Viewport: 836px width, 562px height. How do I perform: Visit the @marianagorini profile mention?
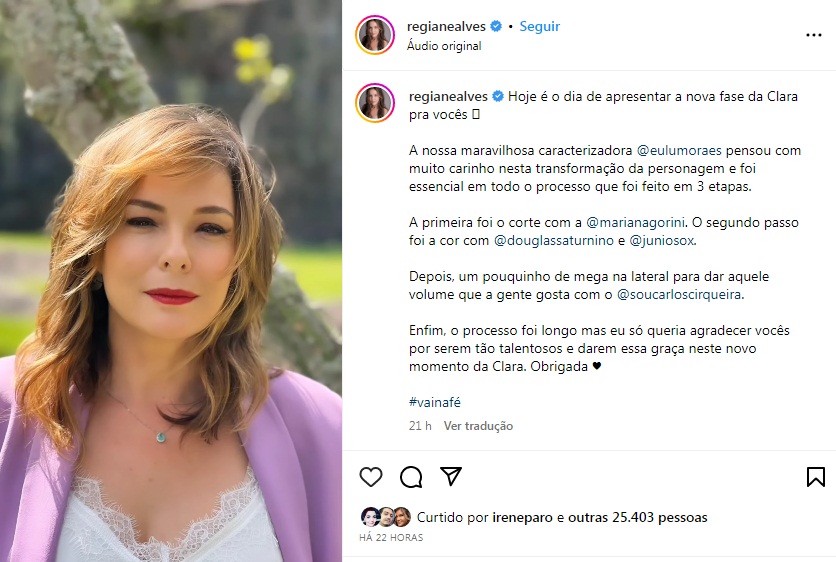pyautogui.click(x=641, y=223)
